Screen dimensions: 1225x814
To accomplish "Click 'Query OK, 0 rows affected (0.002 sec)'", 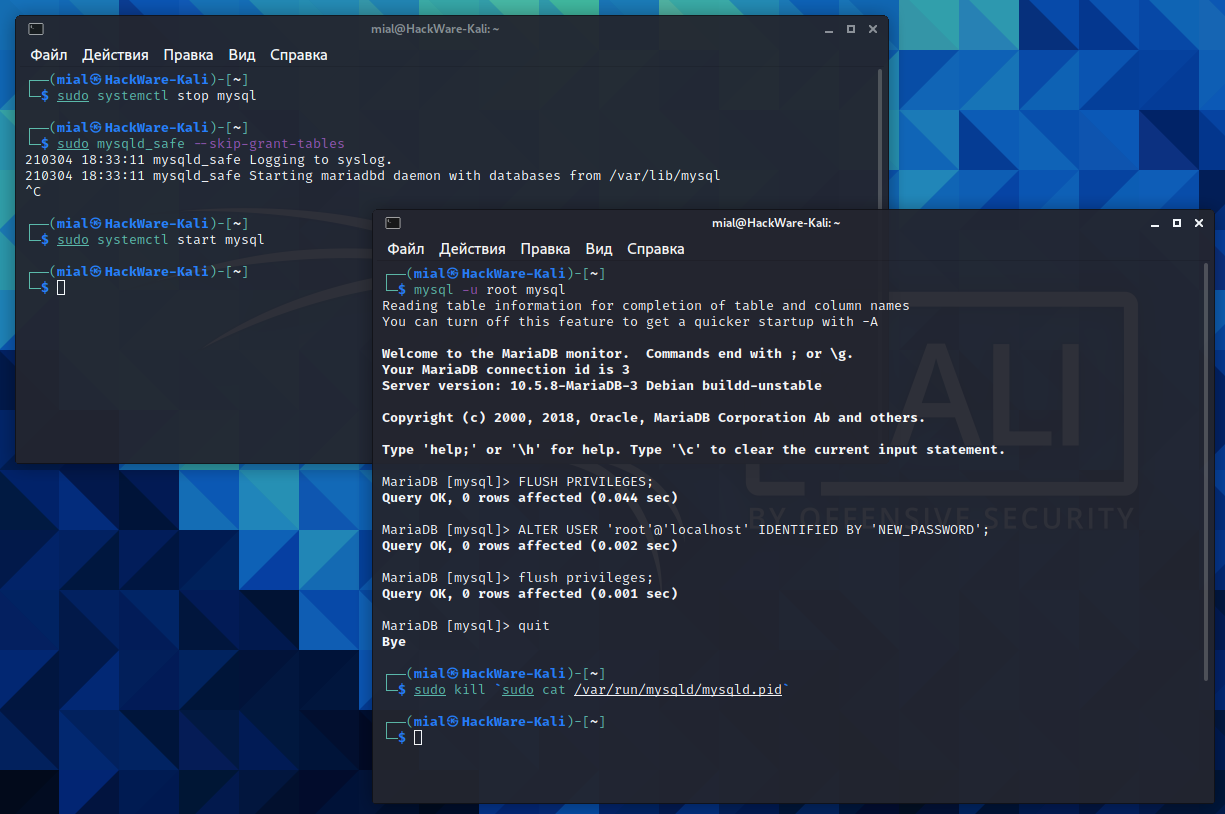I will 530,546.
